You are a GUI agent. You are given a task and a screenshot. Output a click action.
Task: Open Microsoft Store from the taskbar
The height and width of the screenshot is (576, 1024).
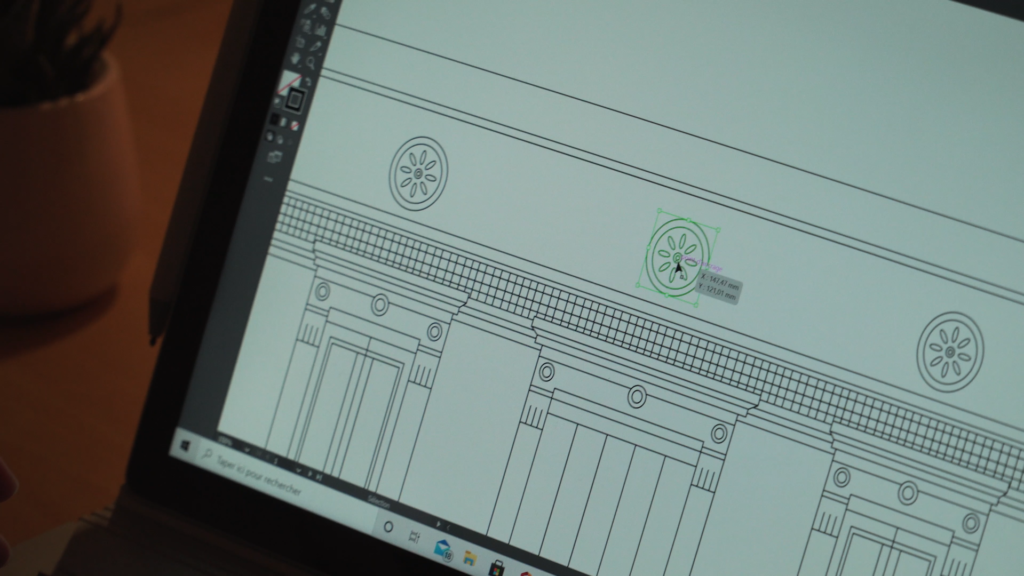pos(497,568)
